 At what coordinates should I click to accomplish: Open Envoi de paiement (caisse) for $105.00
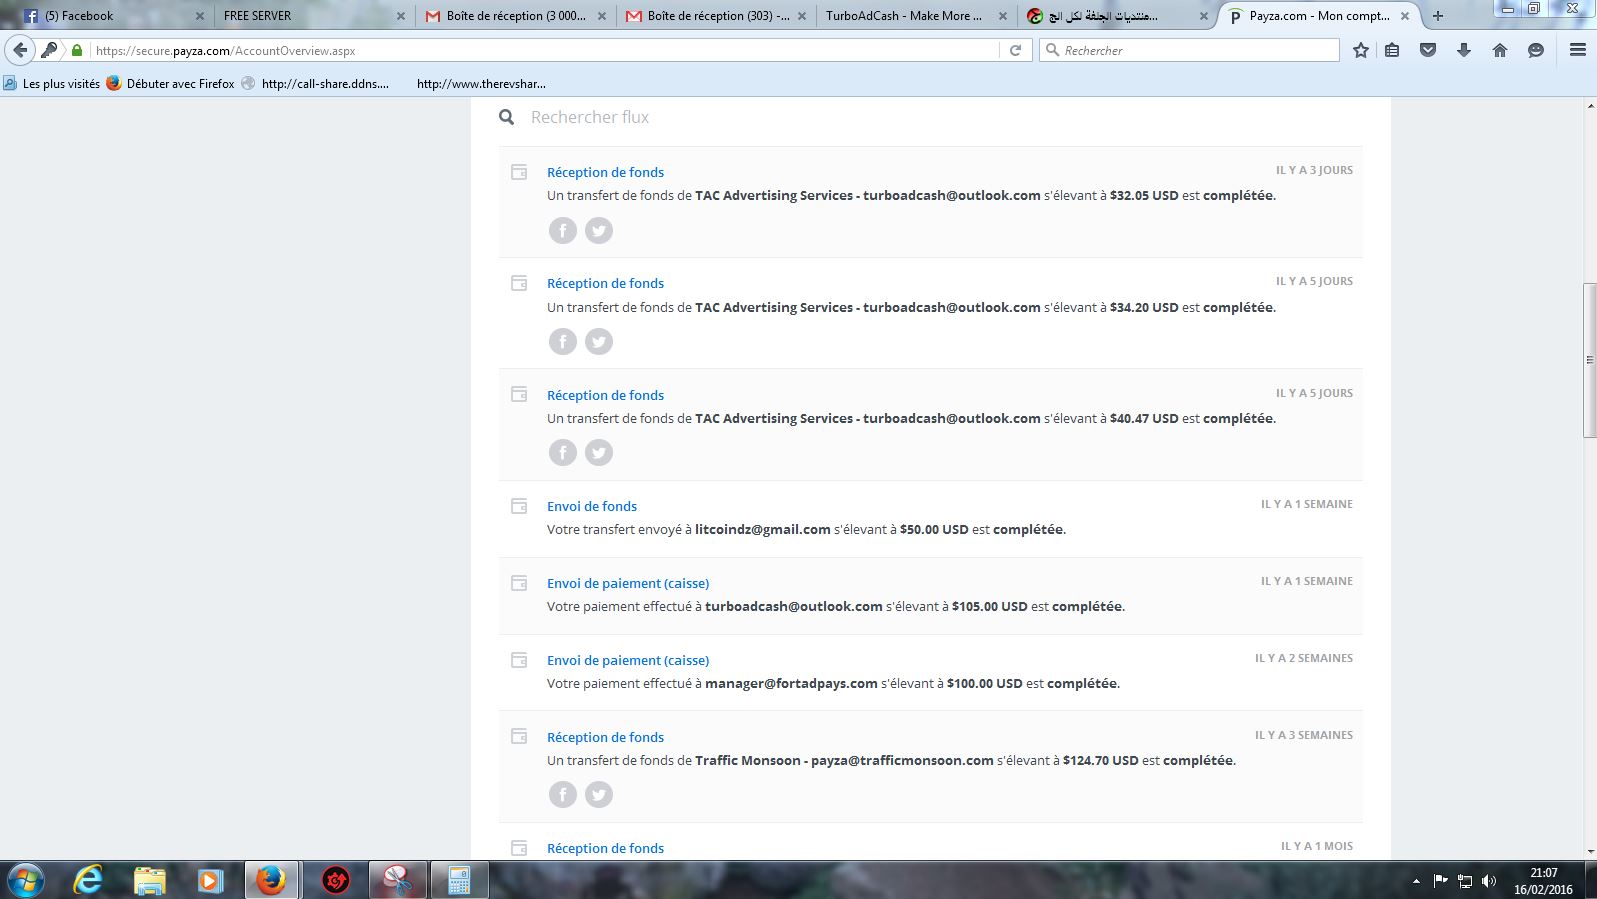click(x=628, y=583)
